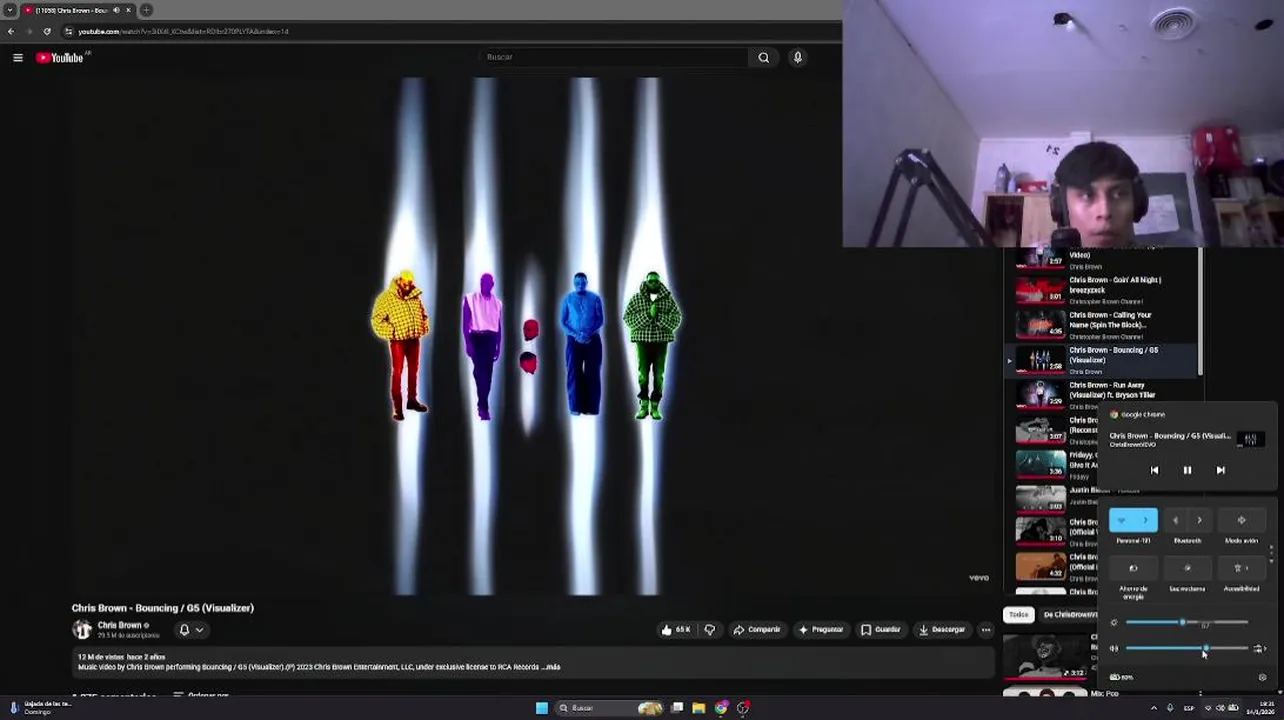Open sound output selection next to volume
Screen dimensions: 1284x720
click(x=1260, y=649)
